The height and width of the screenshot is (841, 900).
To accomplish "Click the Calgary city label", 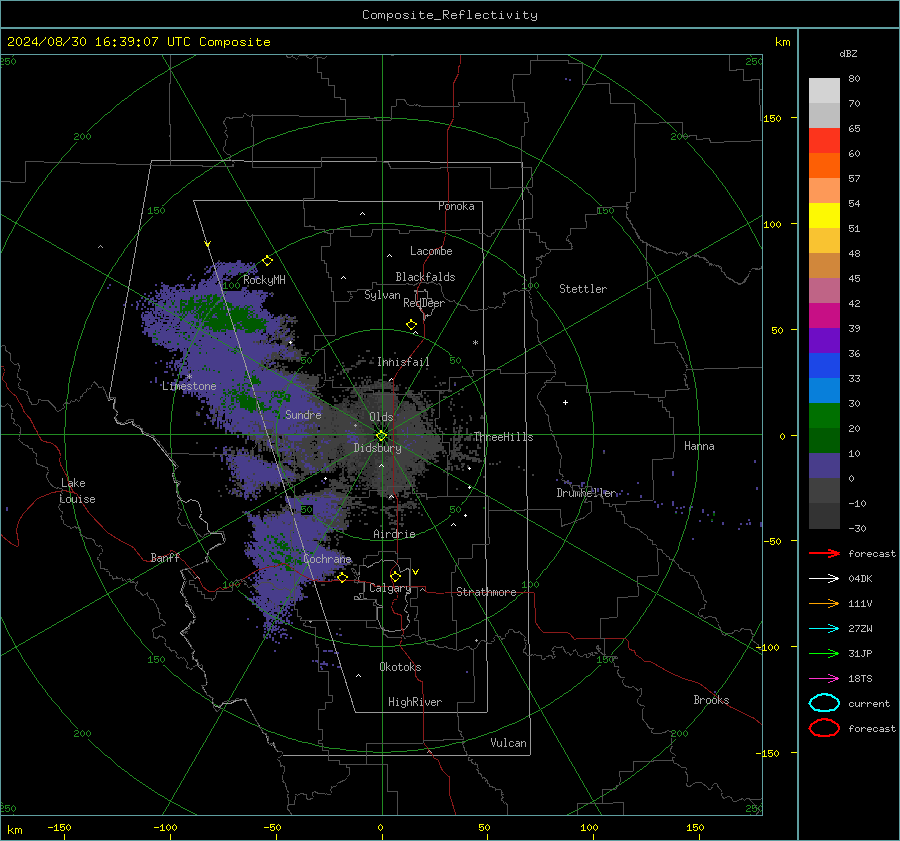I will [390, 588].
